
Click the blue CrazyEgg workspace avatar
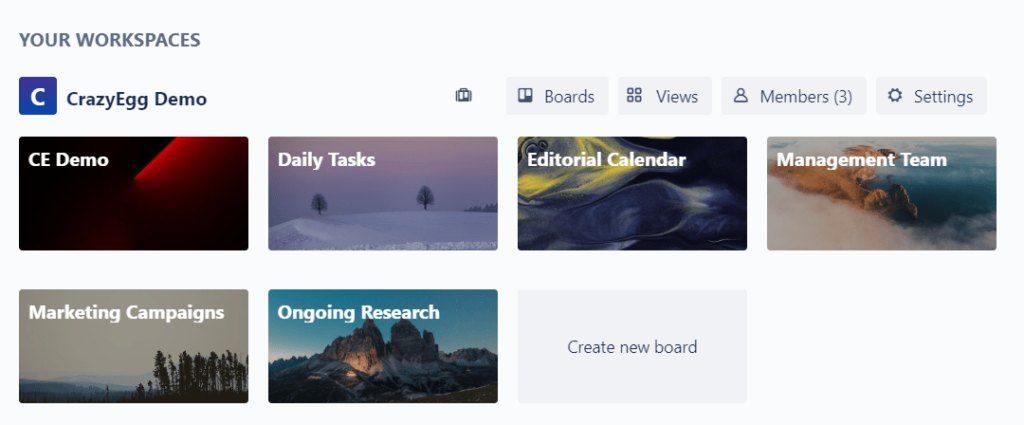pyautogui.click(x=38, y=96)
